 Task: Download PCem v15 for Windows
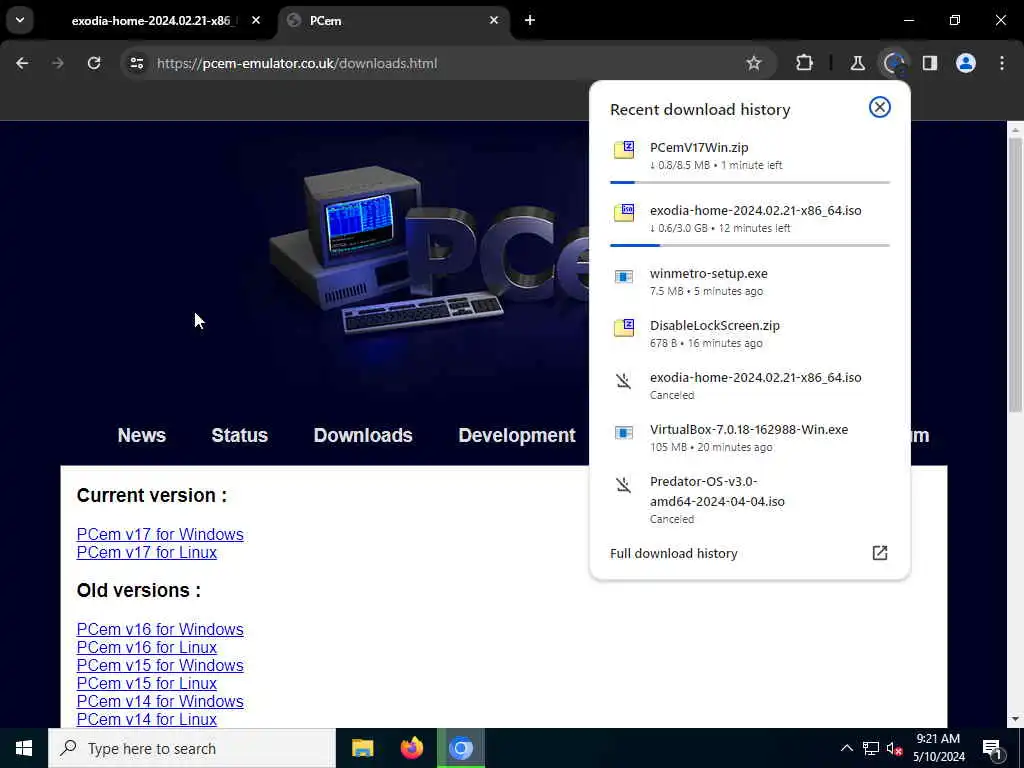(160, 665)
